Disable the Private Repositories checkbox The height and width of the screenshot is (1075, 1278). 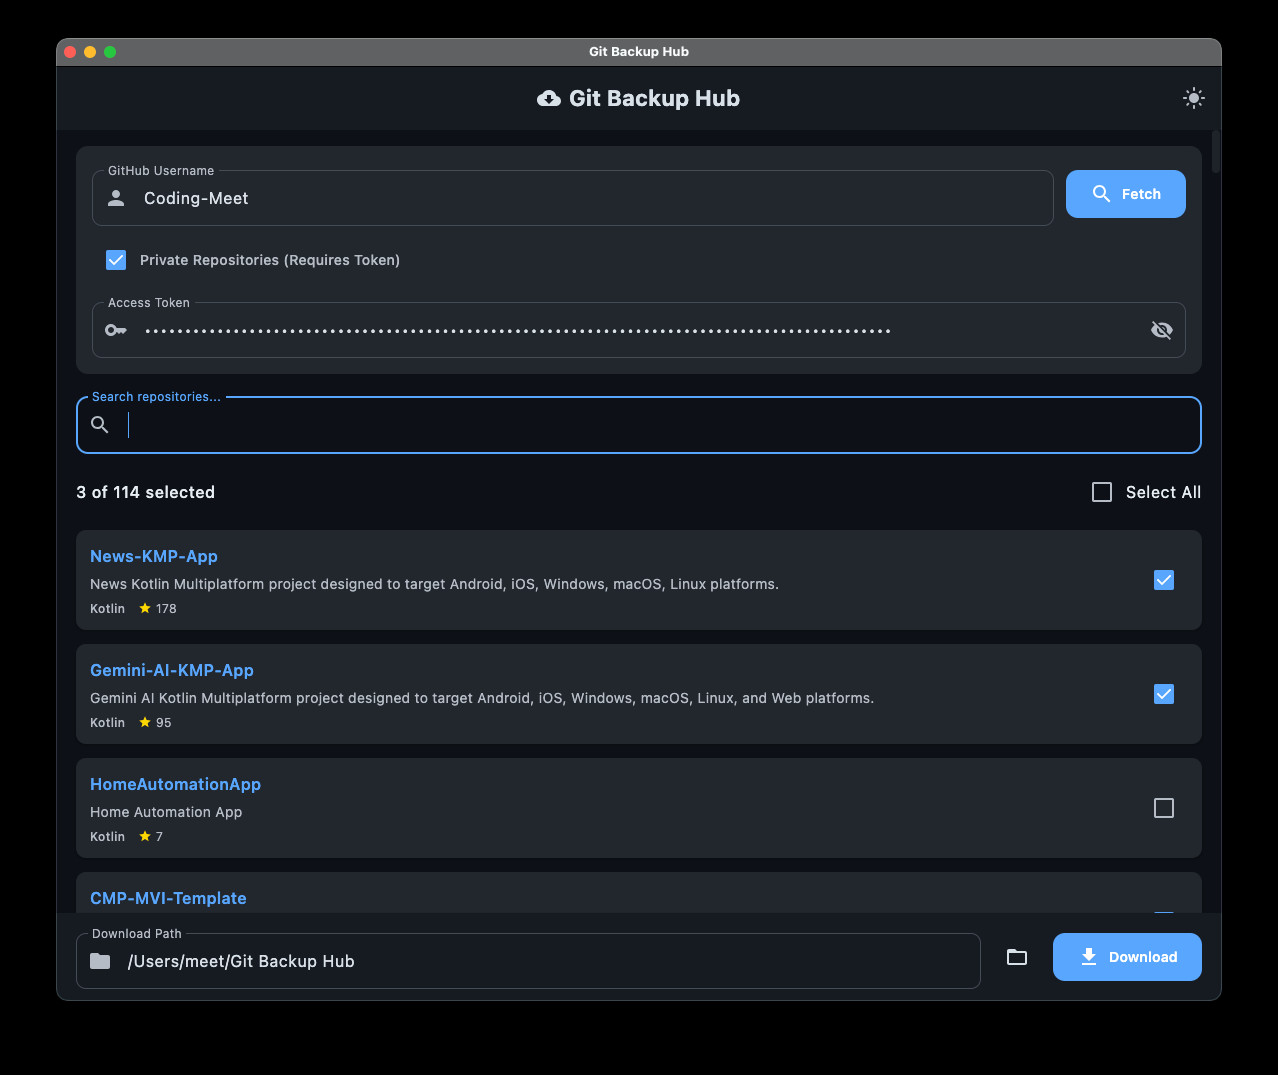[x=116, y=260]
